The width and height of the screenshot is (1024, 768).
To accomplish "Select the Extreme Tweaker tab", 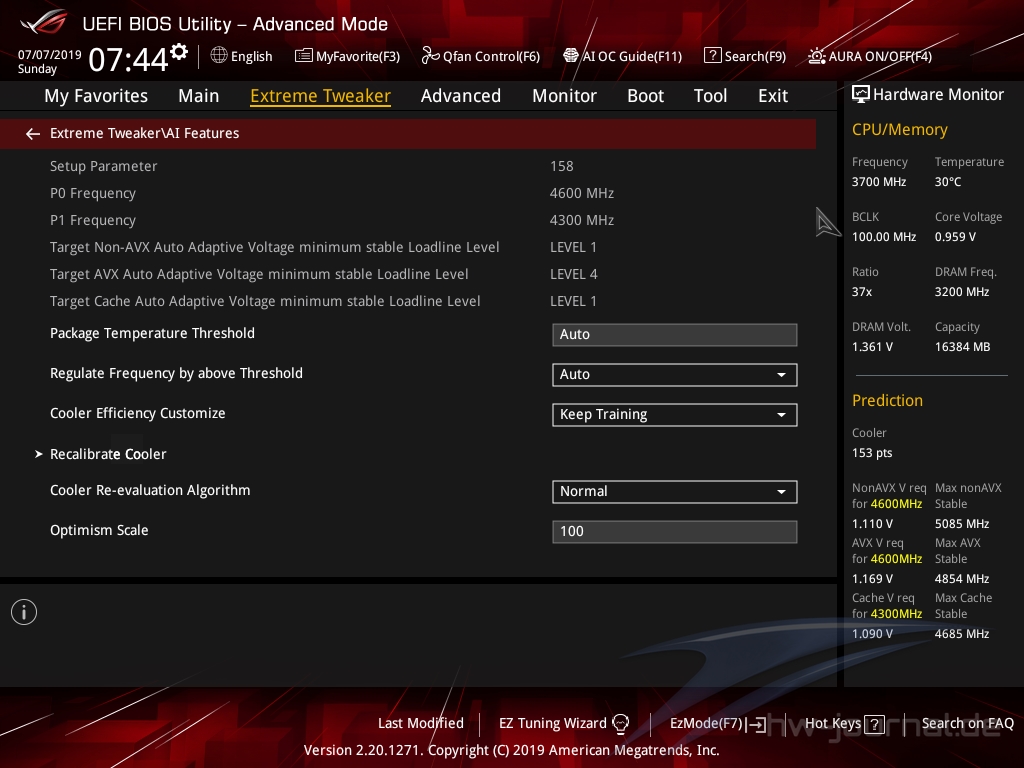I will (x=321, y=96).
